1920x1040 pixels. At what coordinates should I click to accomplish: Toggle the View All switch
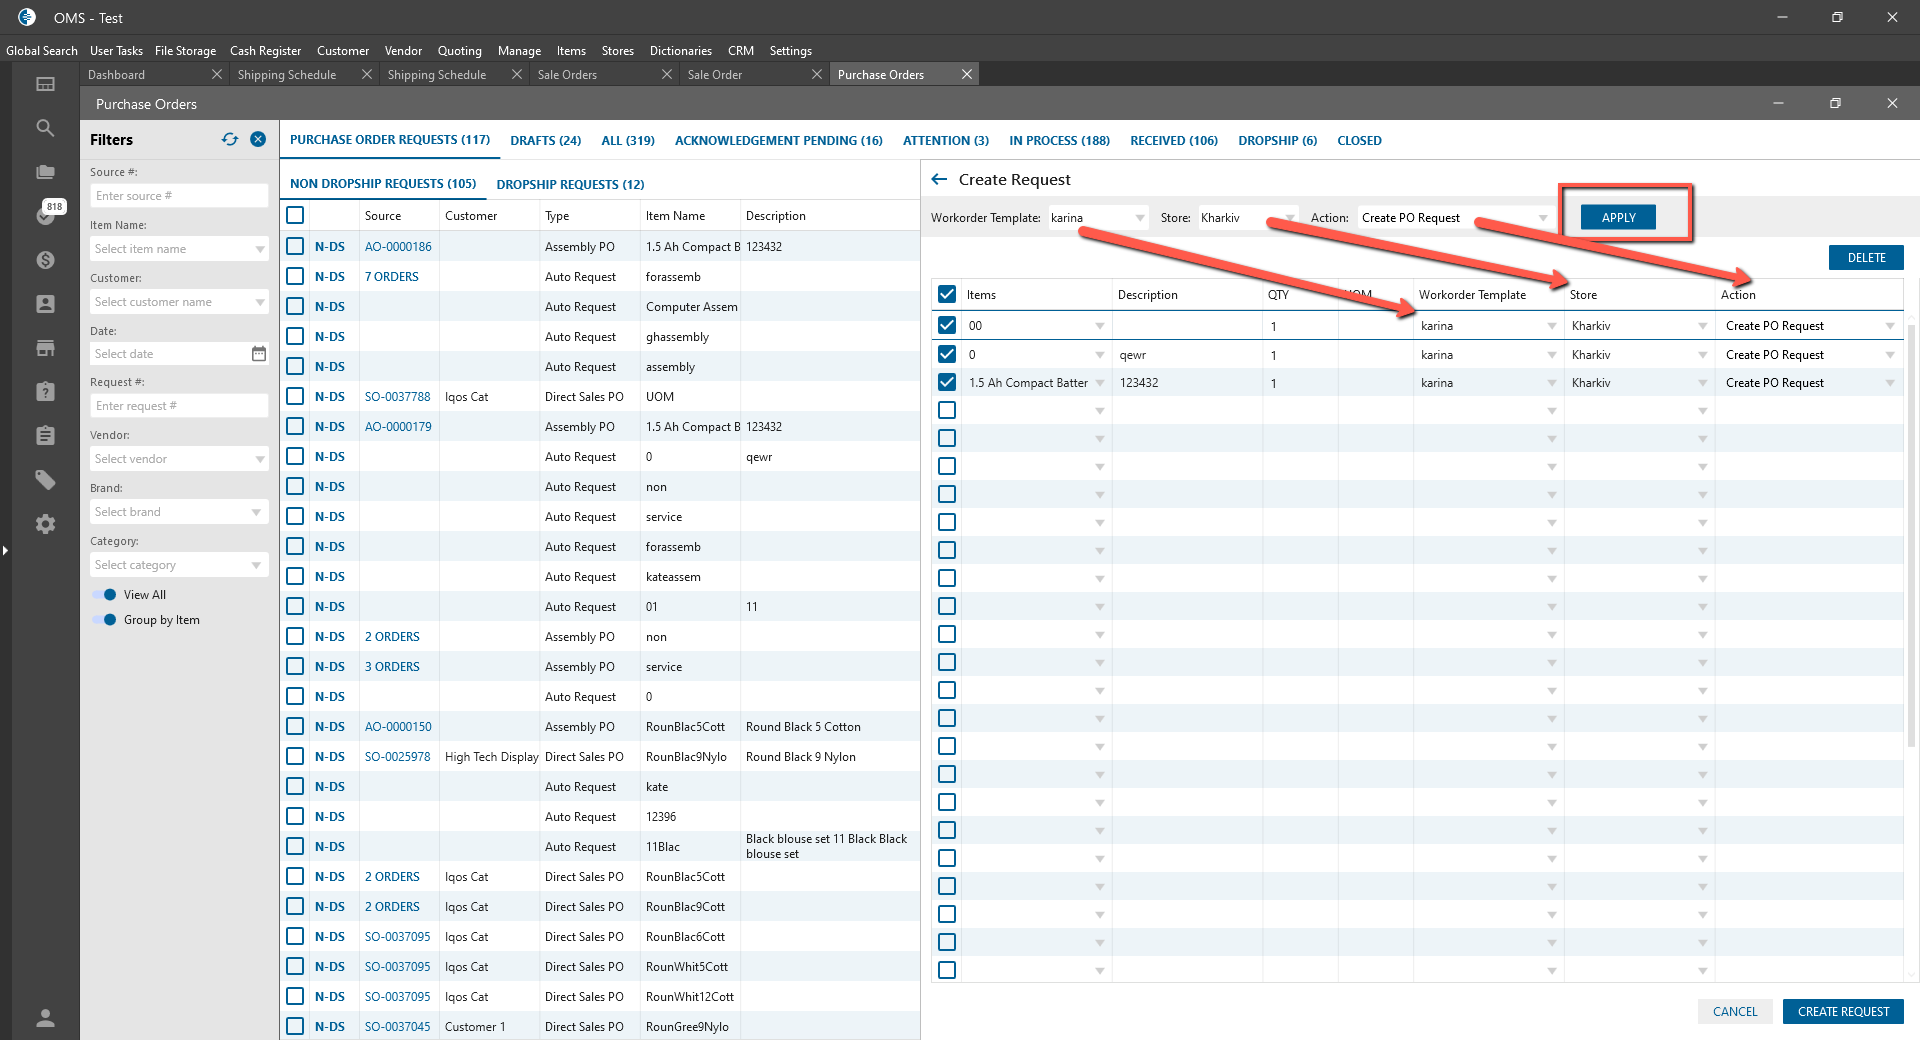coord(105,595)
